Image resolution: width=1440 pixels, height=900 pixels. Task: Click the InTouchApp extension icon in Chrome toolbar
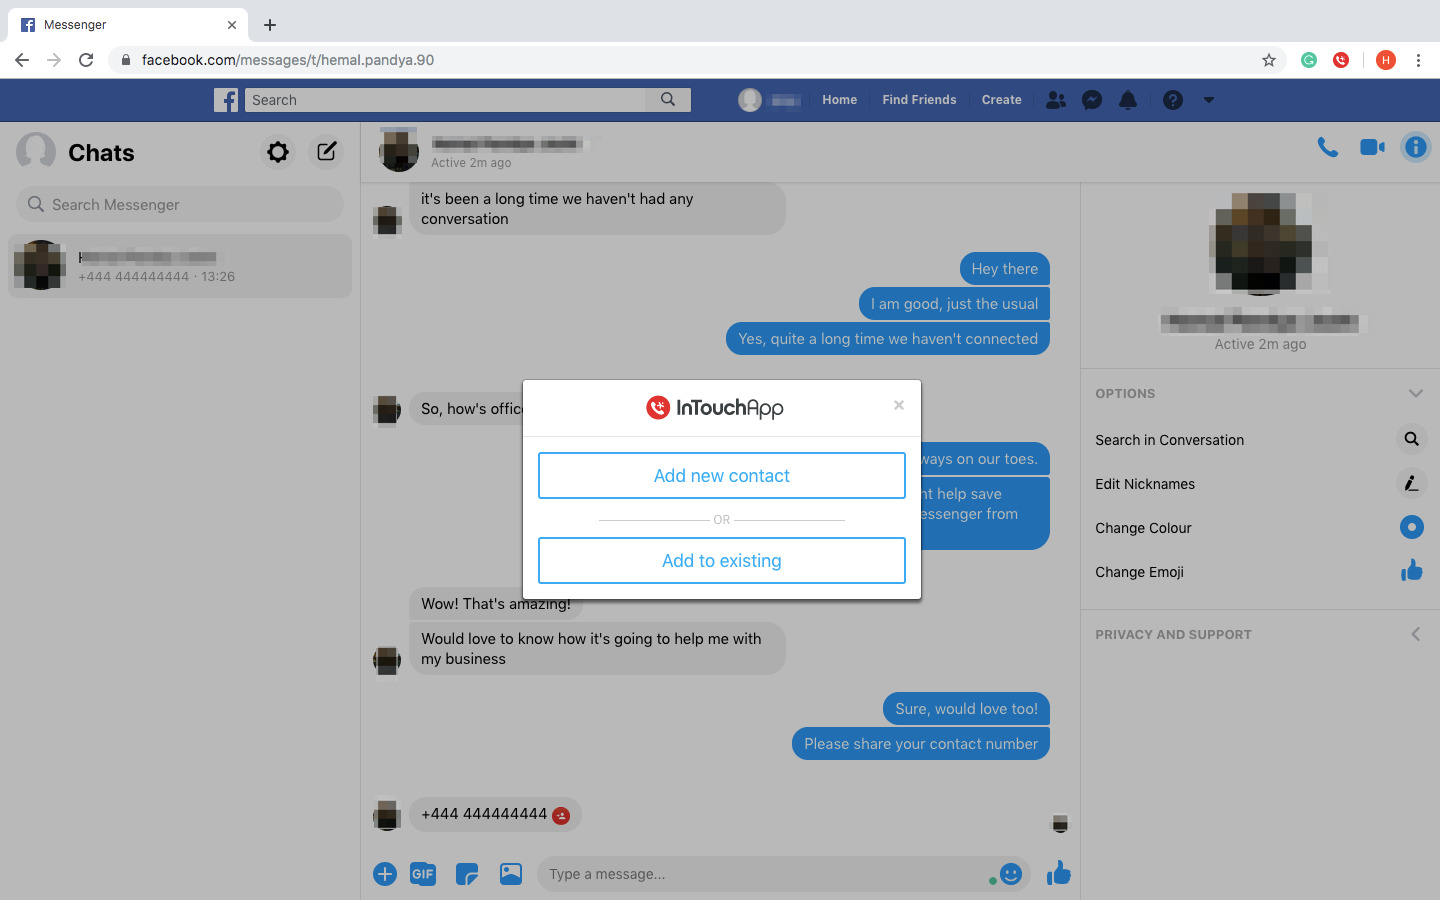coord(1341,60)
